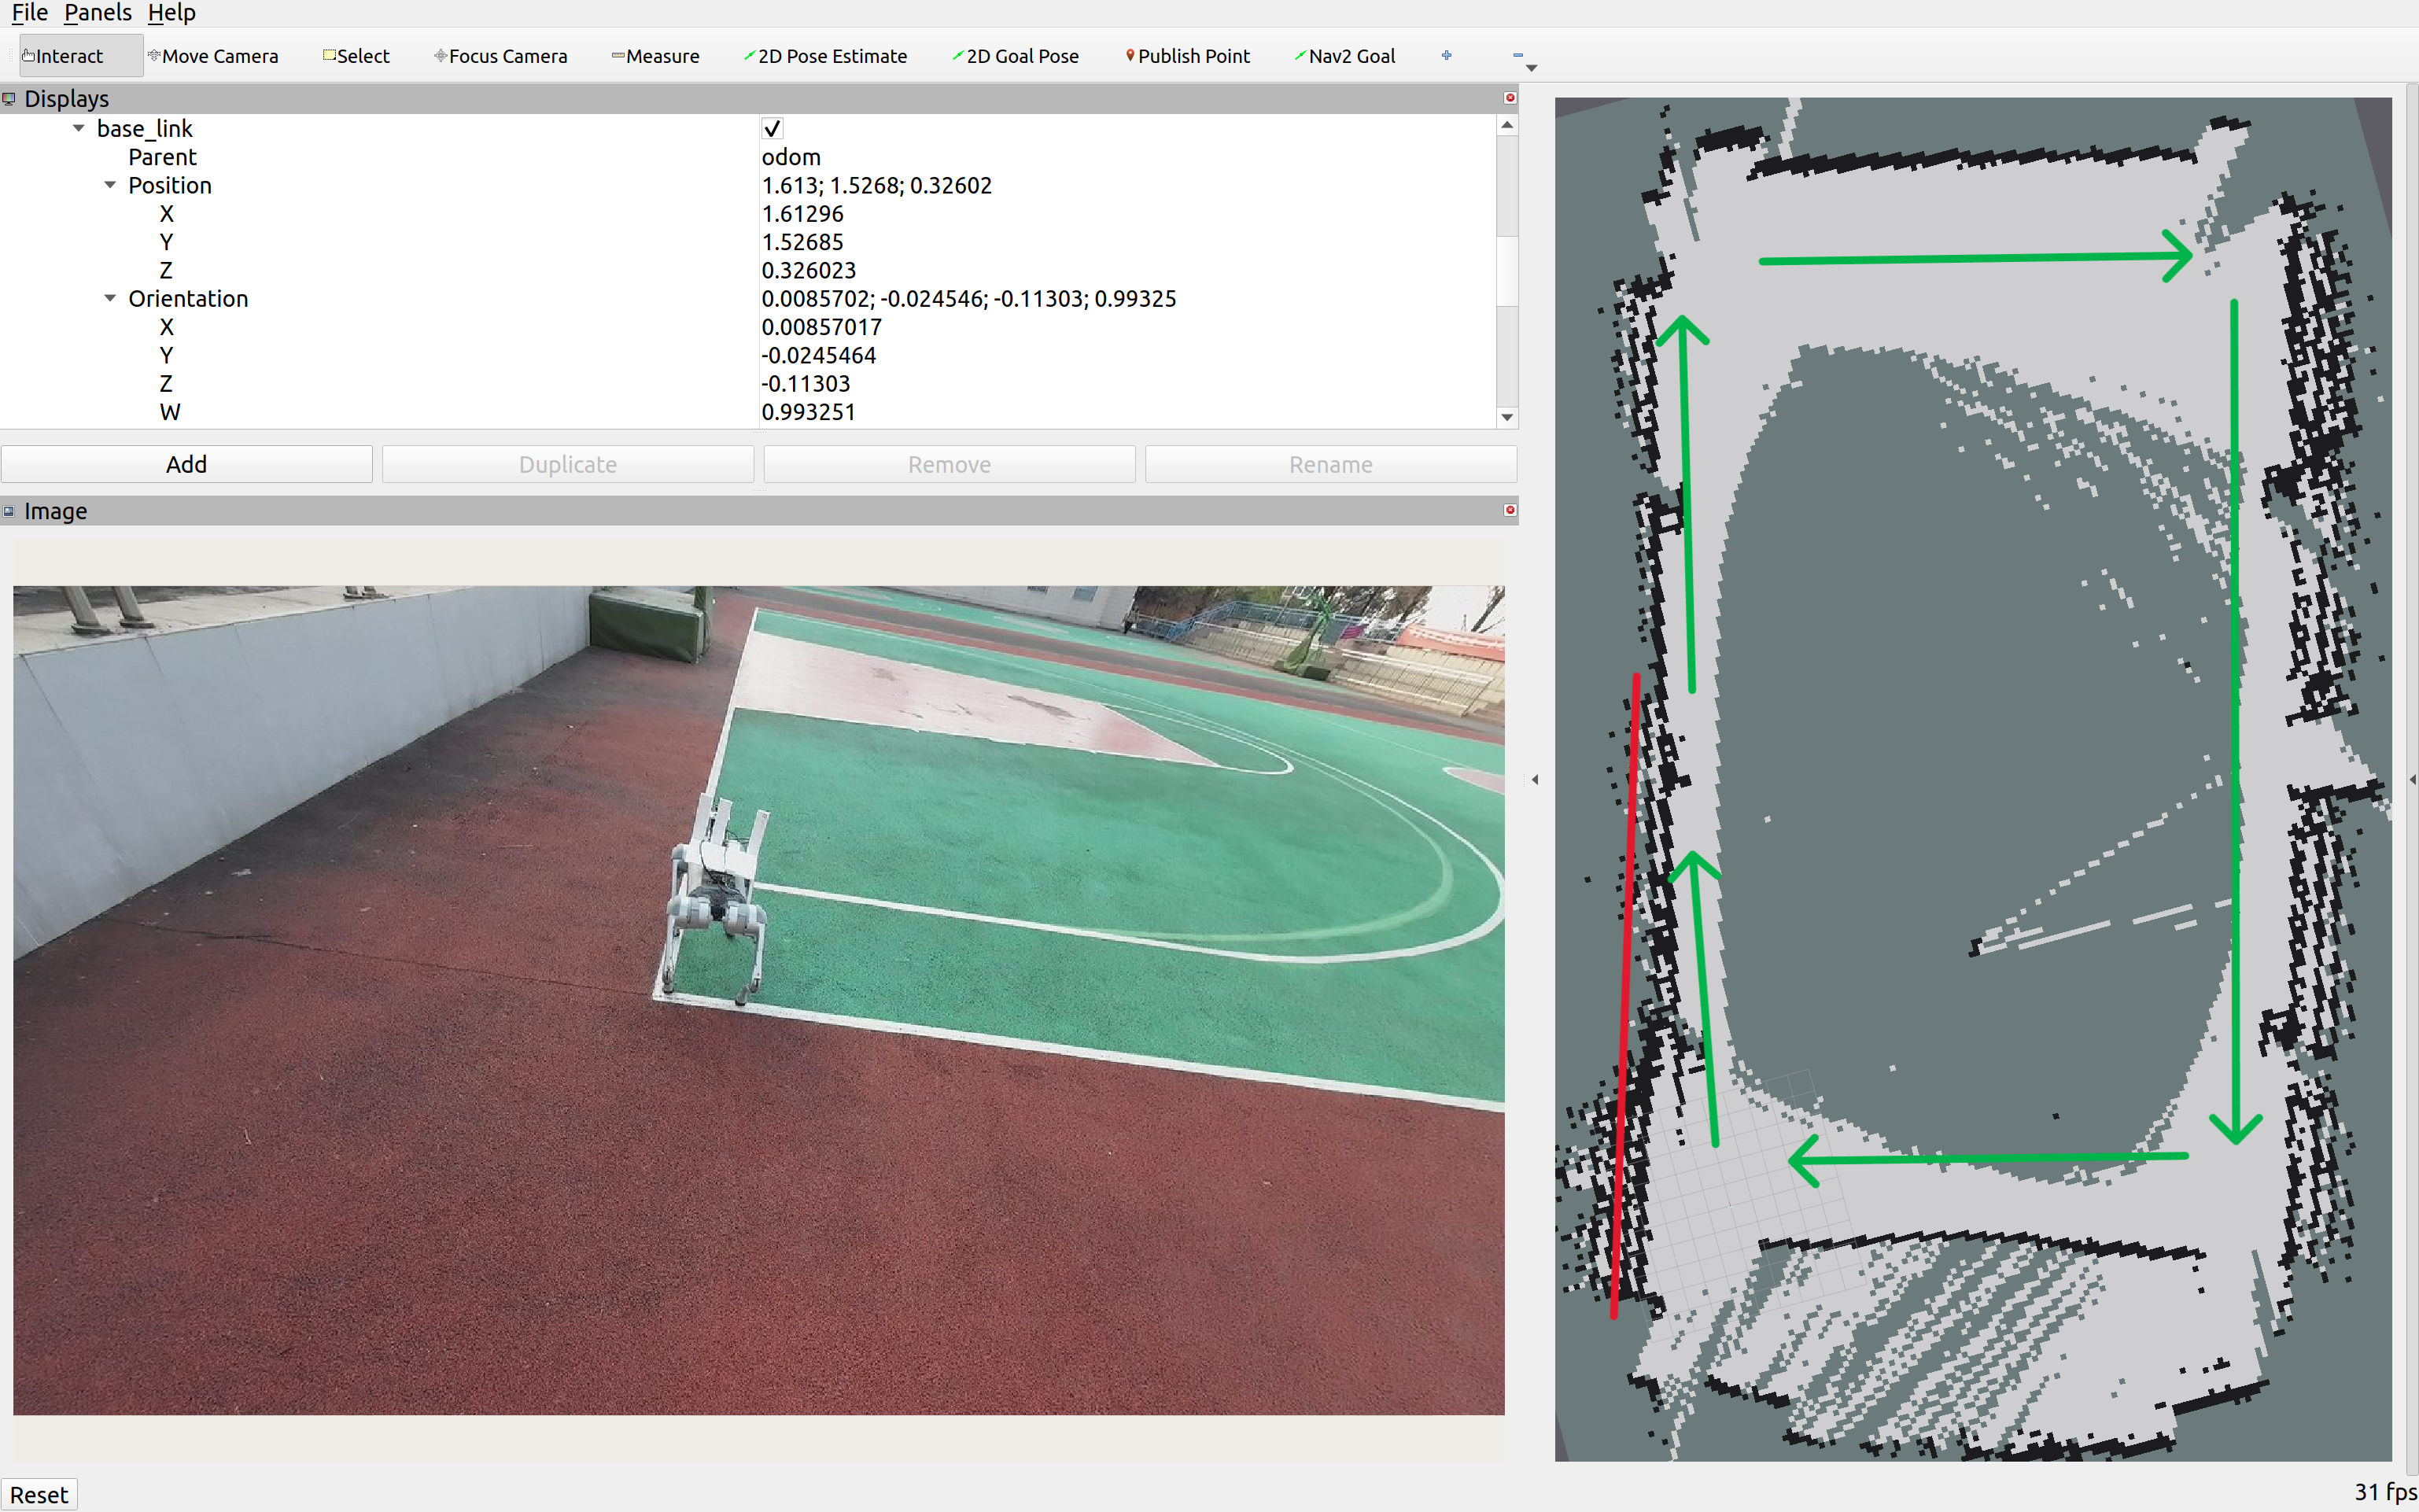Collapse the Orientation property
This screenshot has width=2419, height=1512.
(x=110, y=298)
